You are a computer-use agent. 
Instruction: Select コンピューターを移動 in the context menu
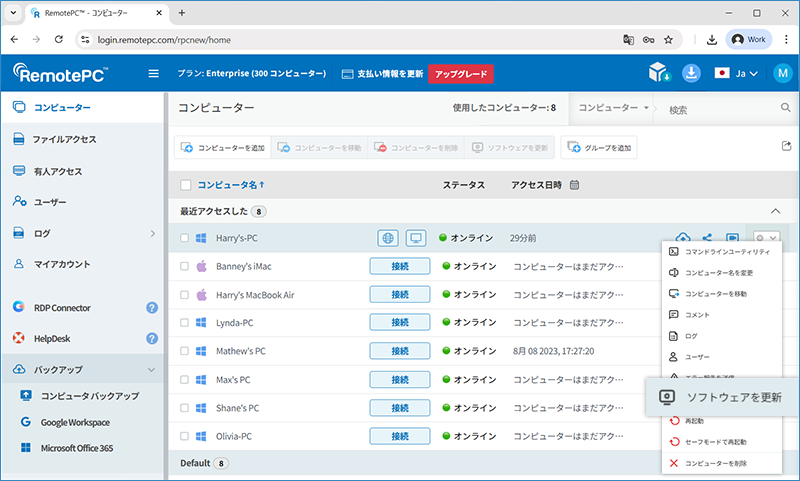coord(722,294)
